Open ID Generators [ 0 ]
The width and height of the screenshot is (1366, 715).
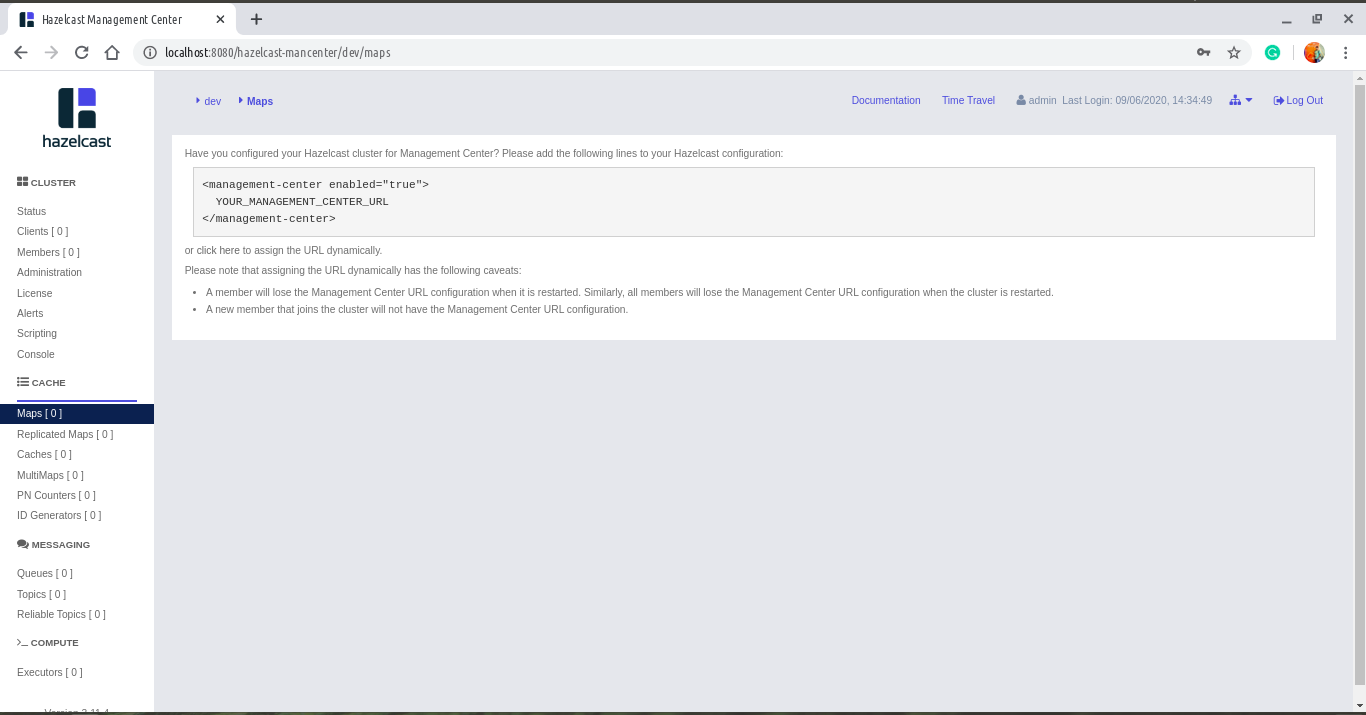tap(59, 515)
